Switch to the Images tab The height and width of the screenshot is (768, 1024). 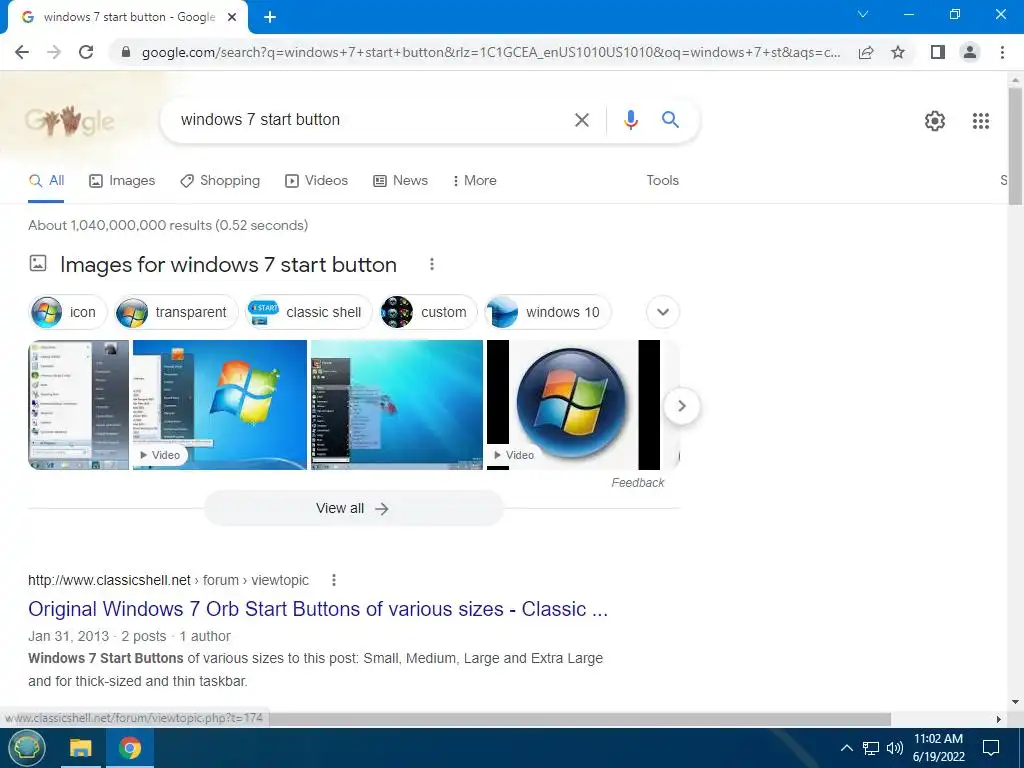[122, 181]
